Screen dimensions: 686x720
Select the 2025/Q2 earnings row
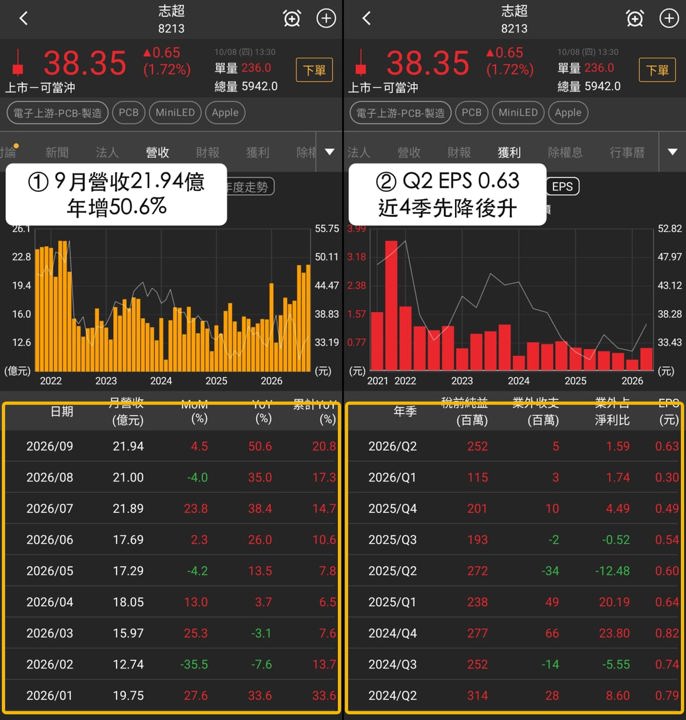pyautogui.click(x=515, y=571)
